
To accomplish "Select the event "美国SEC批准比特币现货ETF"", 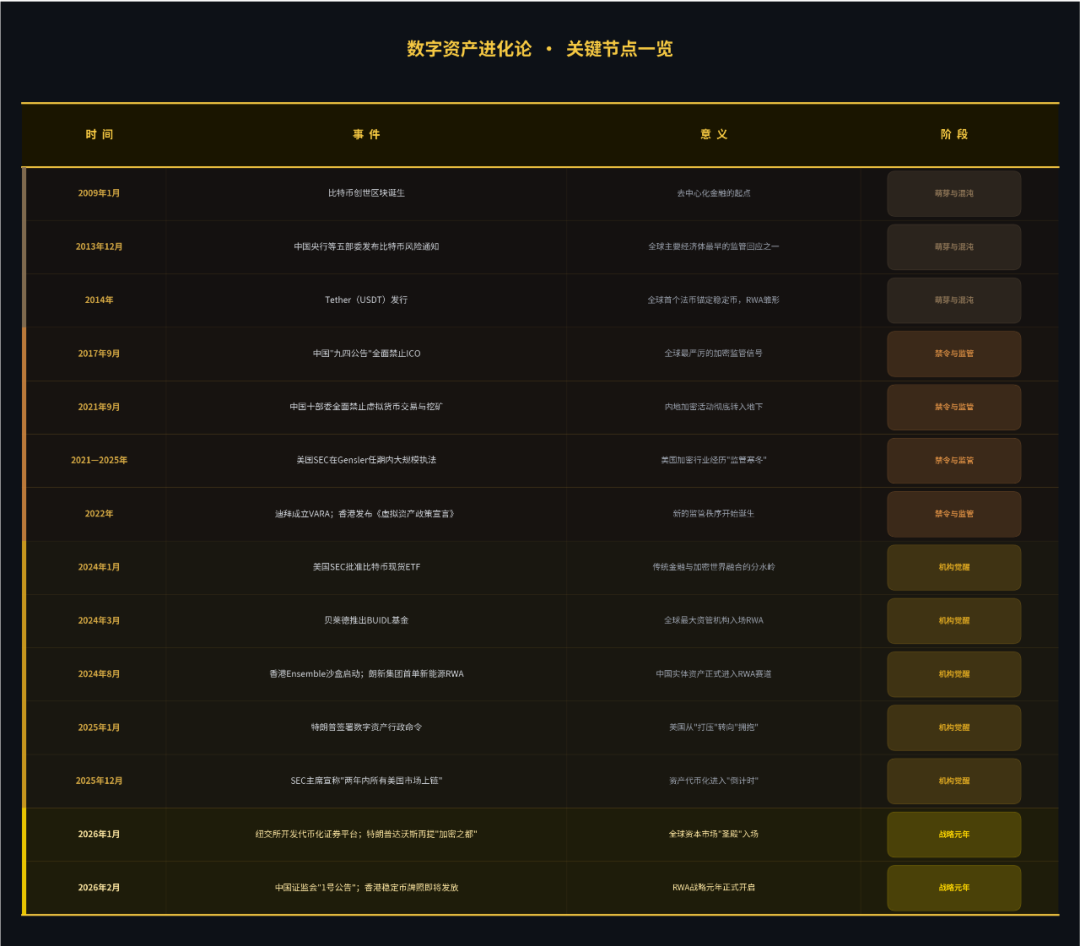I will click(366, 567).
